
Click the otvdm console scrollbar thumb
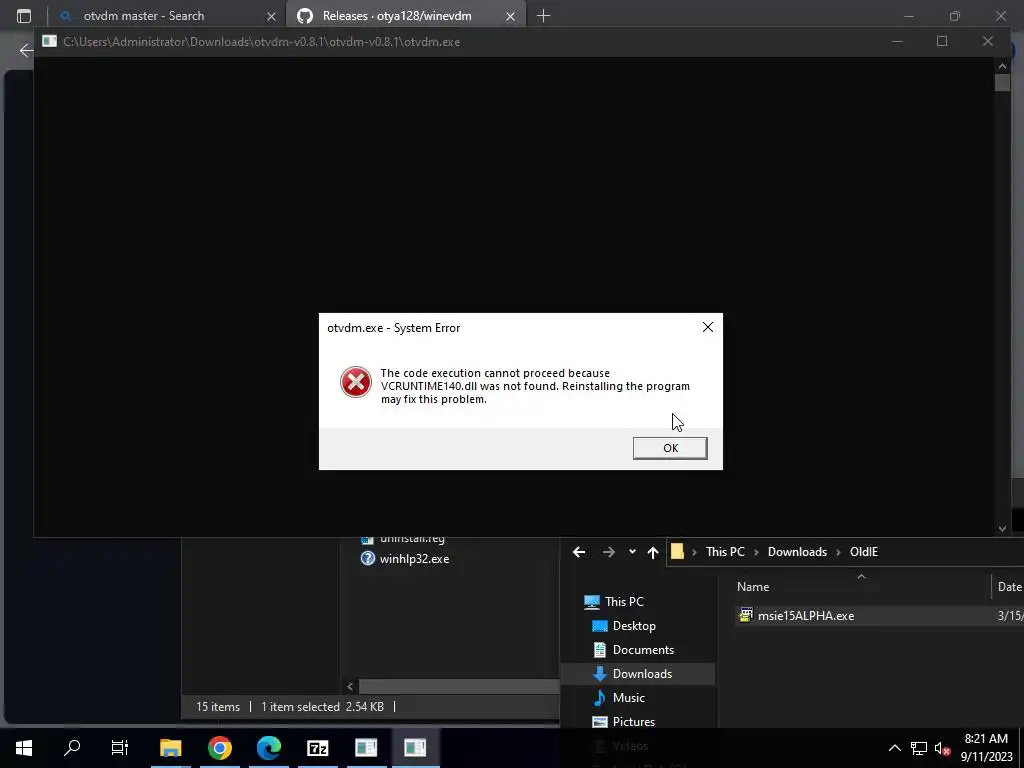(1002, 83)
